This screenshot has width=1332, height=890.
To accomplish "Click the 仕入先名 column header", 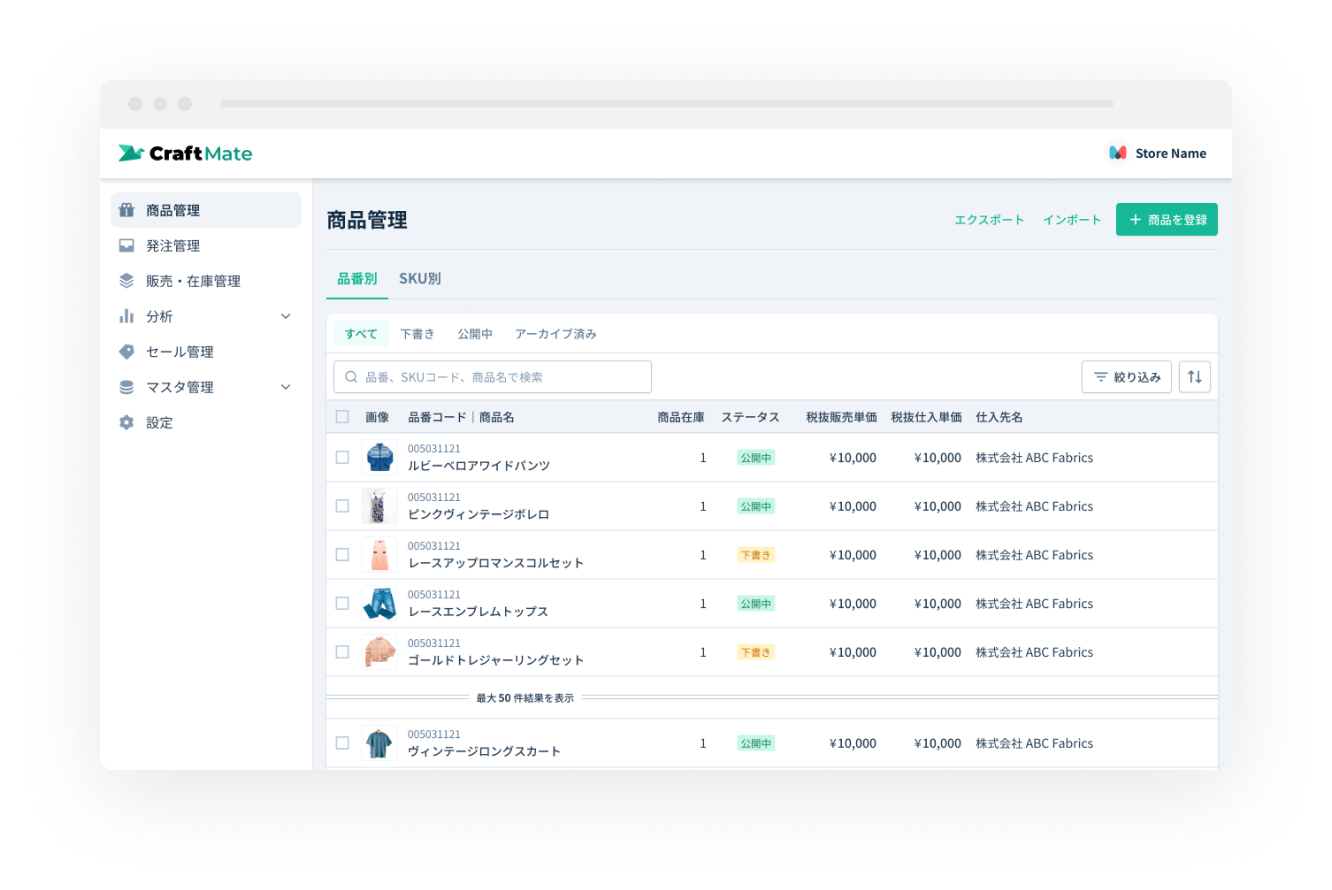I will 999,417.
